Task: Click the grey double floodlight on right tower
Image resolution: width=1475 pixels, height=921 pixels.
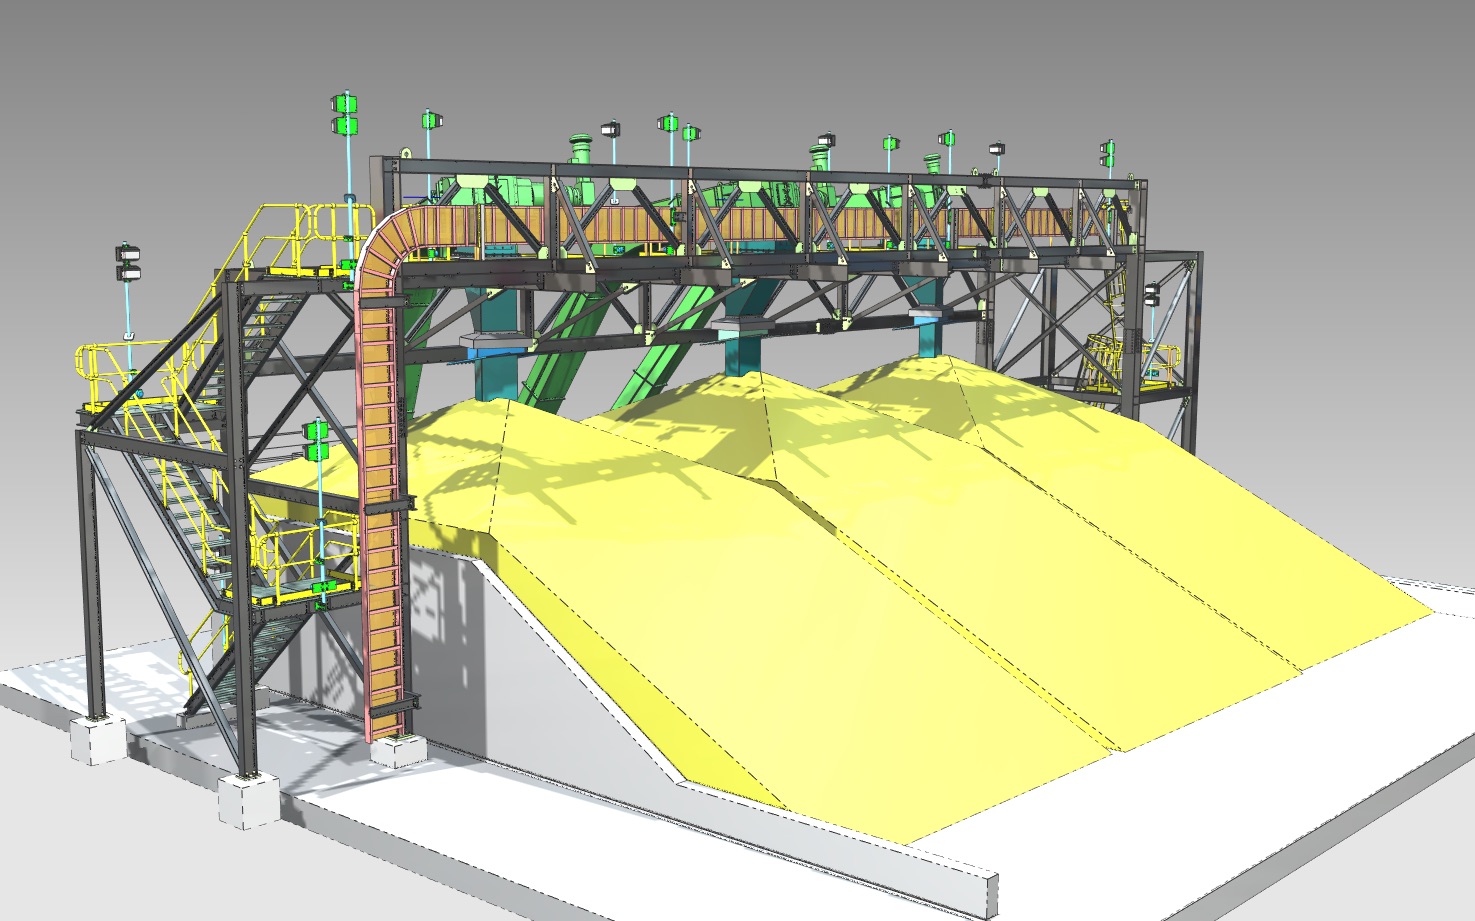Action: point(1151,294)
